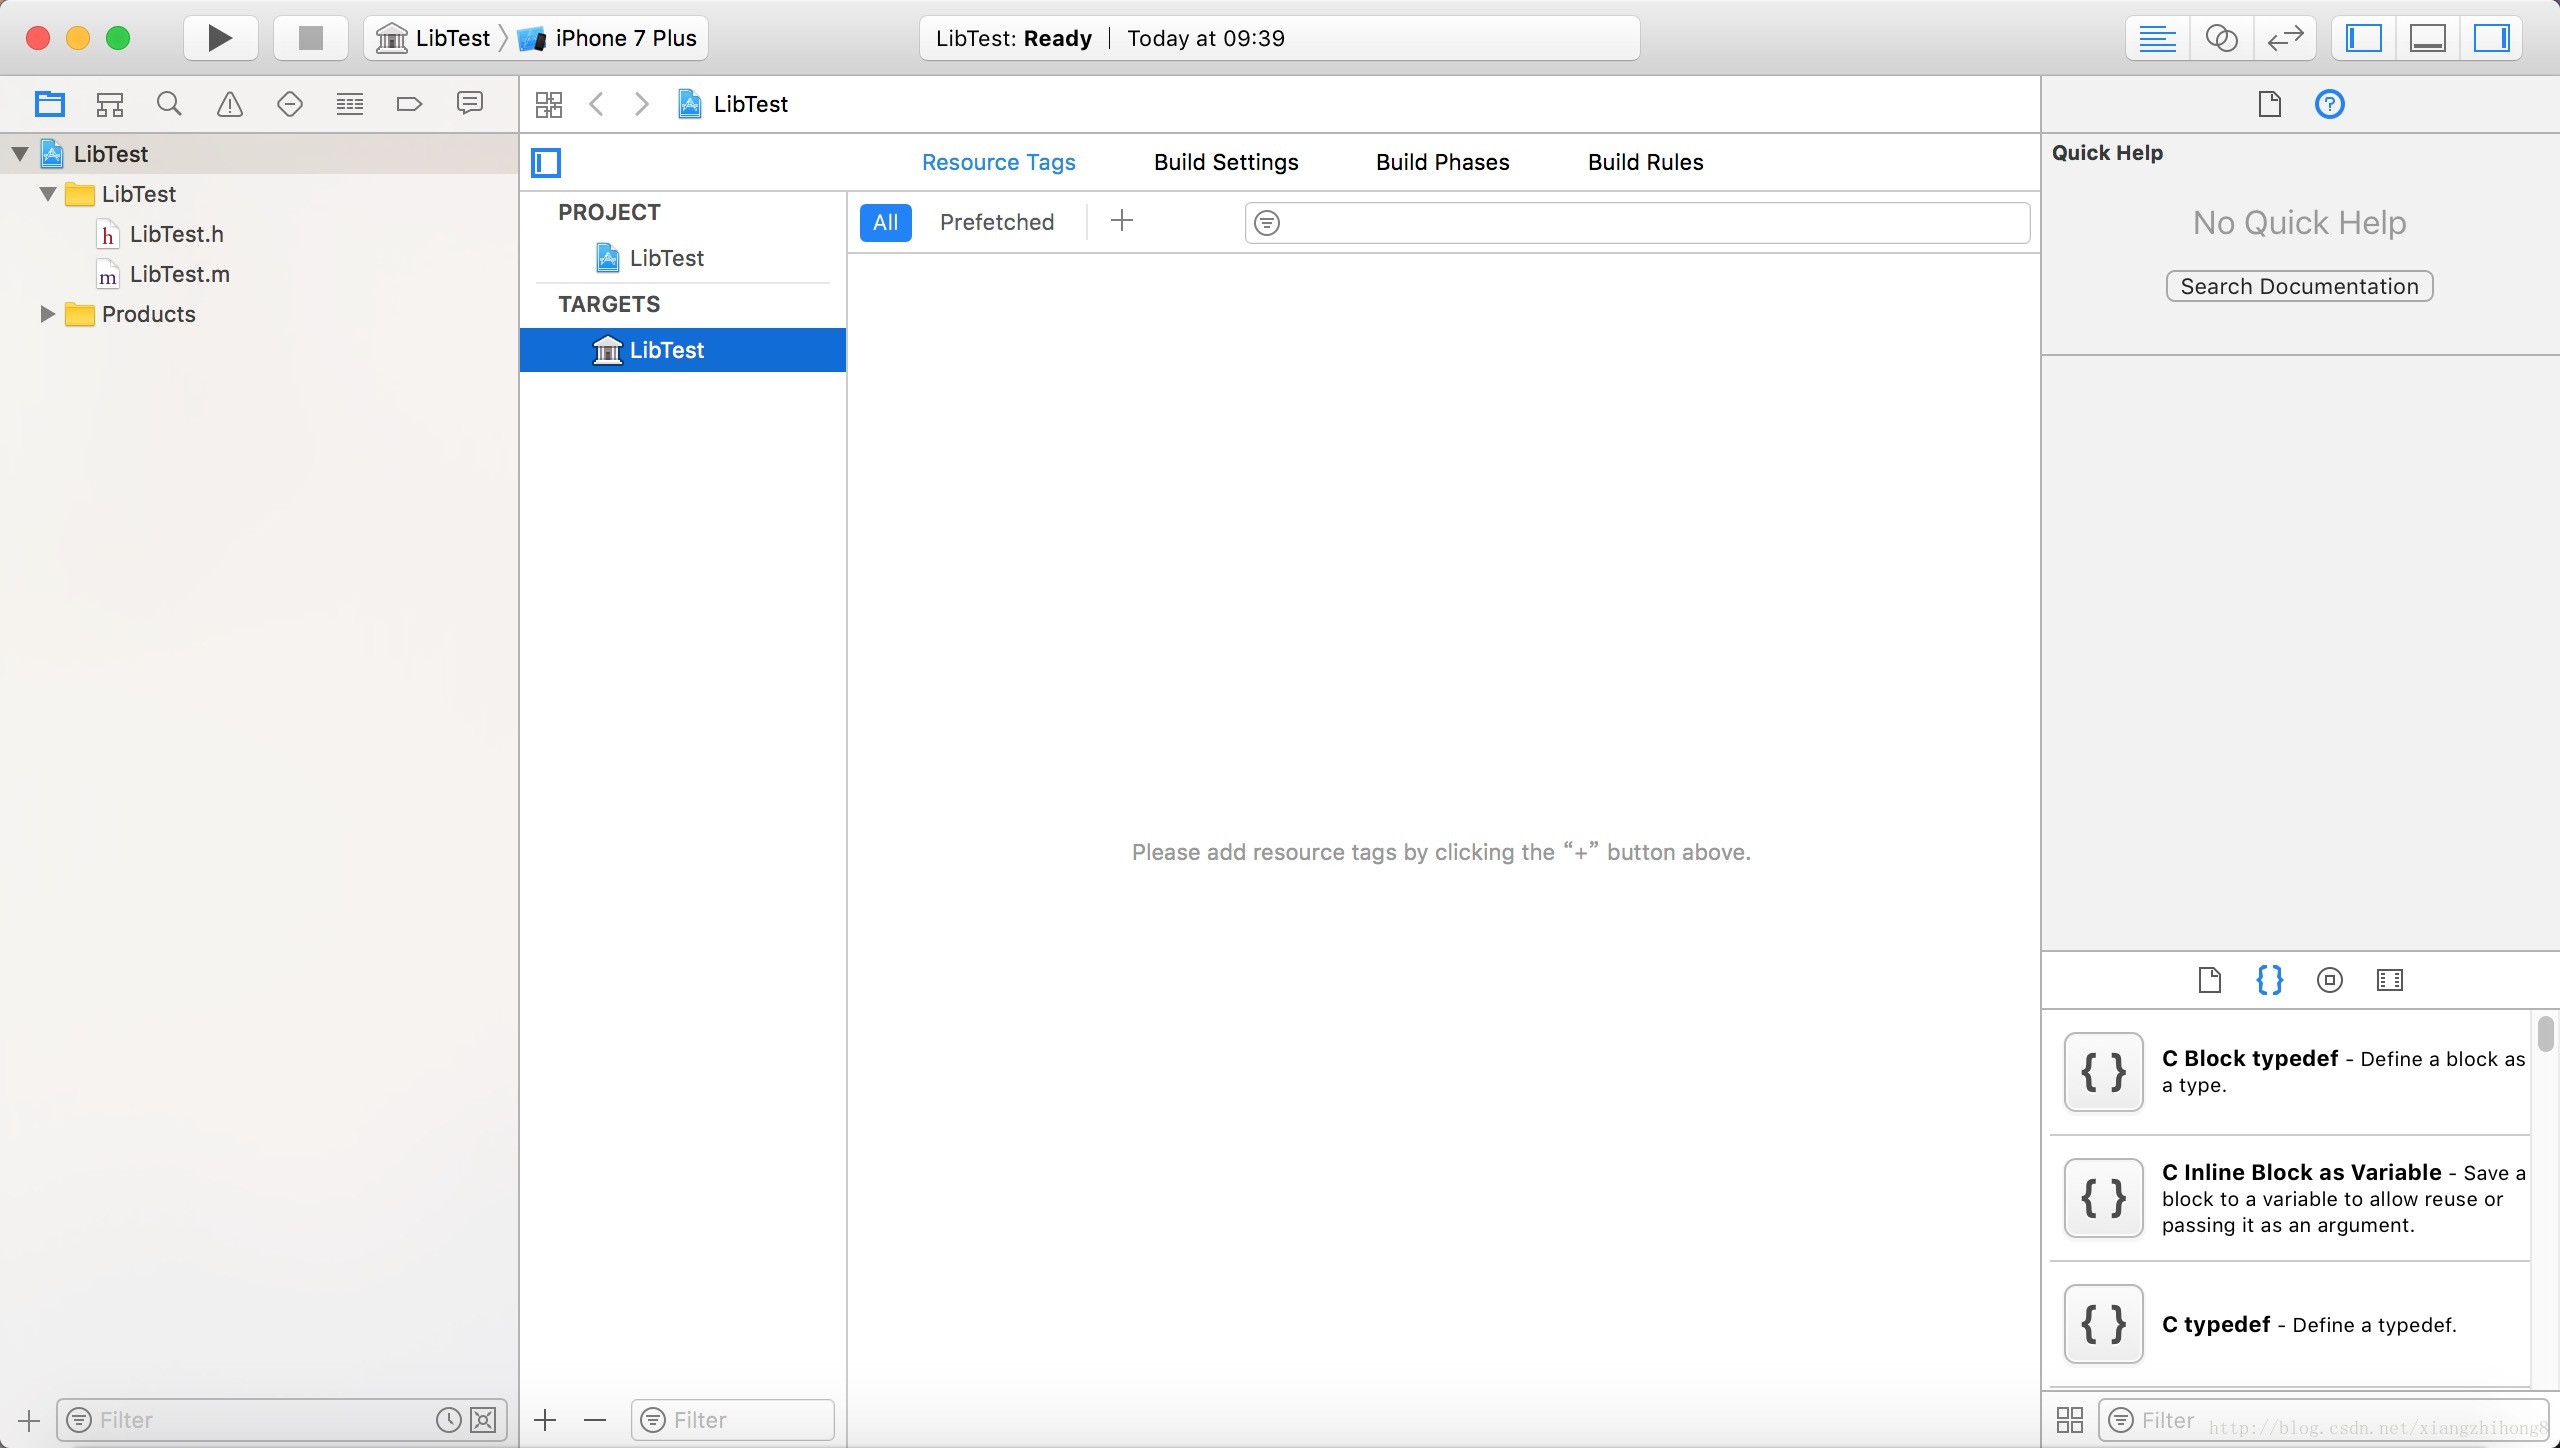Switch to the Standard editor
2560x1448 pixels.
2157,39
